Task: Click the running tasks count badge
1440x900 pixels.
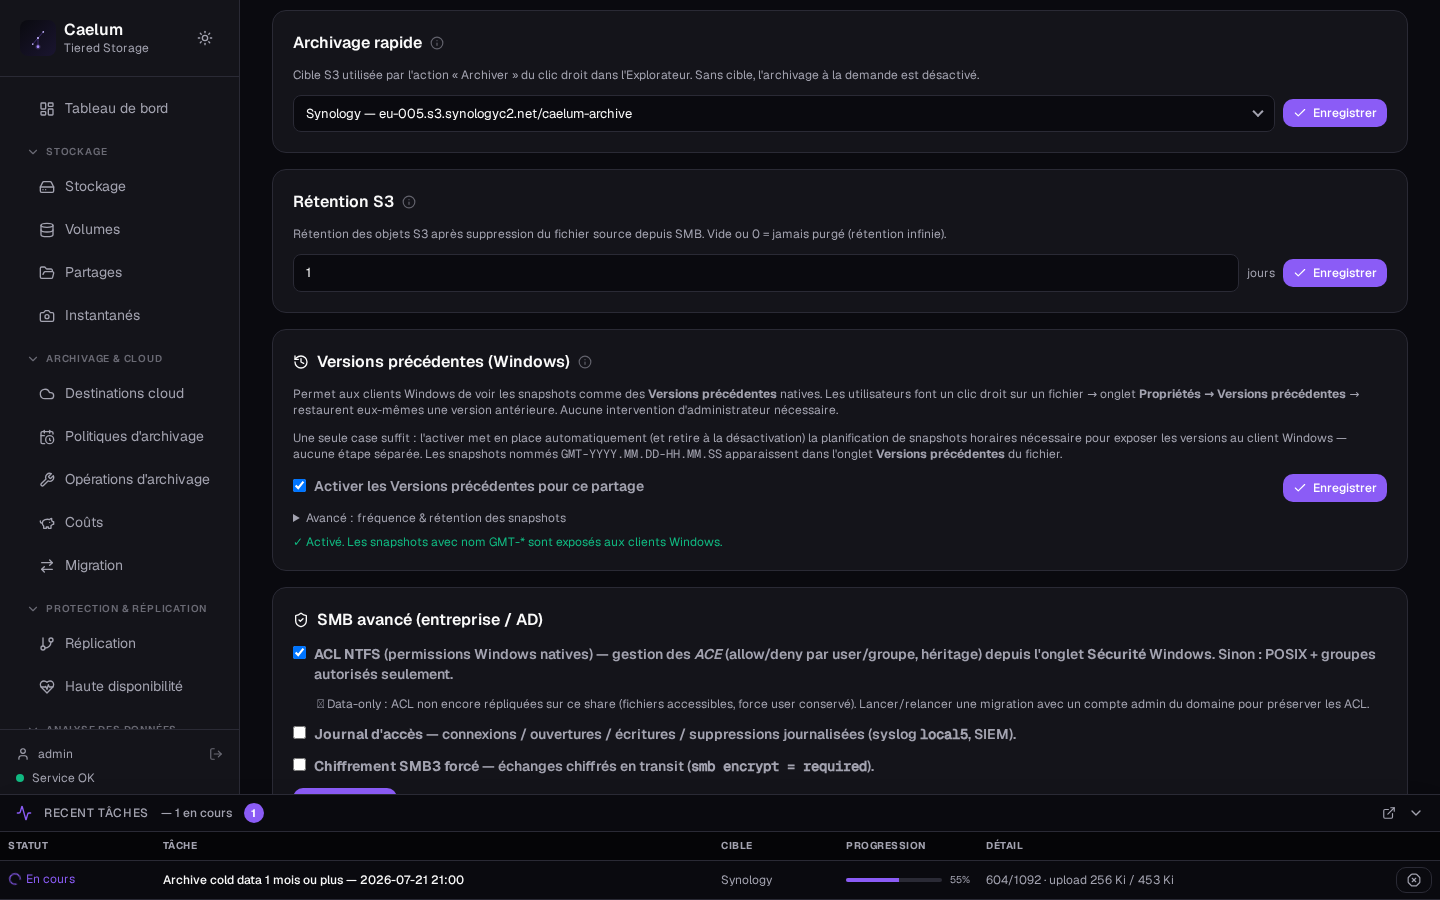Action: (254, 813)
